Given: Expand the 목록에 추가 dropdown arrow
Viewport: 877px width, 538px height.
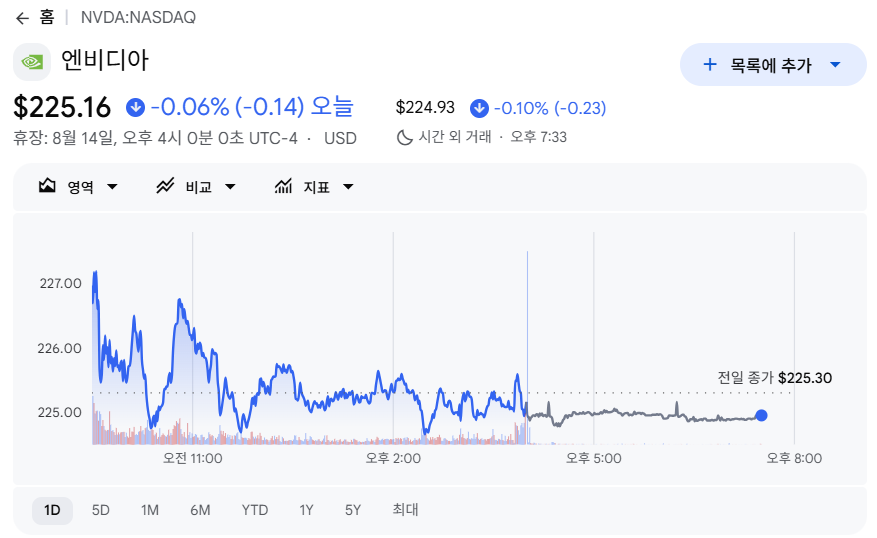Looking at the screenshot, I should (835, 64).
